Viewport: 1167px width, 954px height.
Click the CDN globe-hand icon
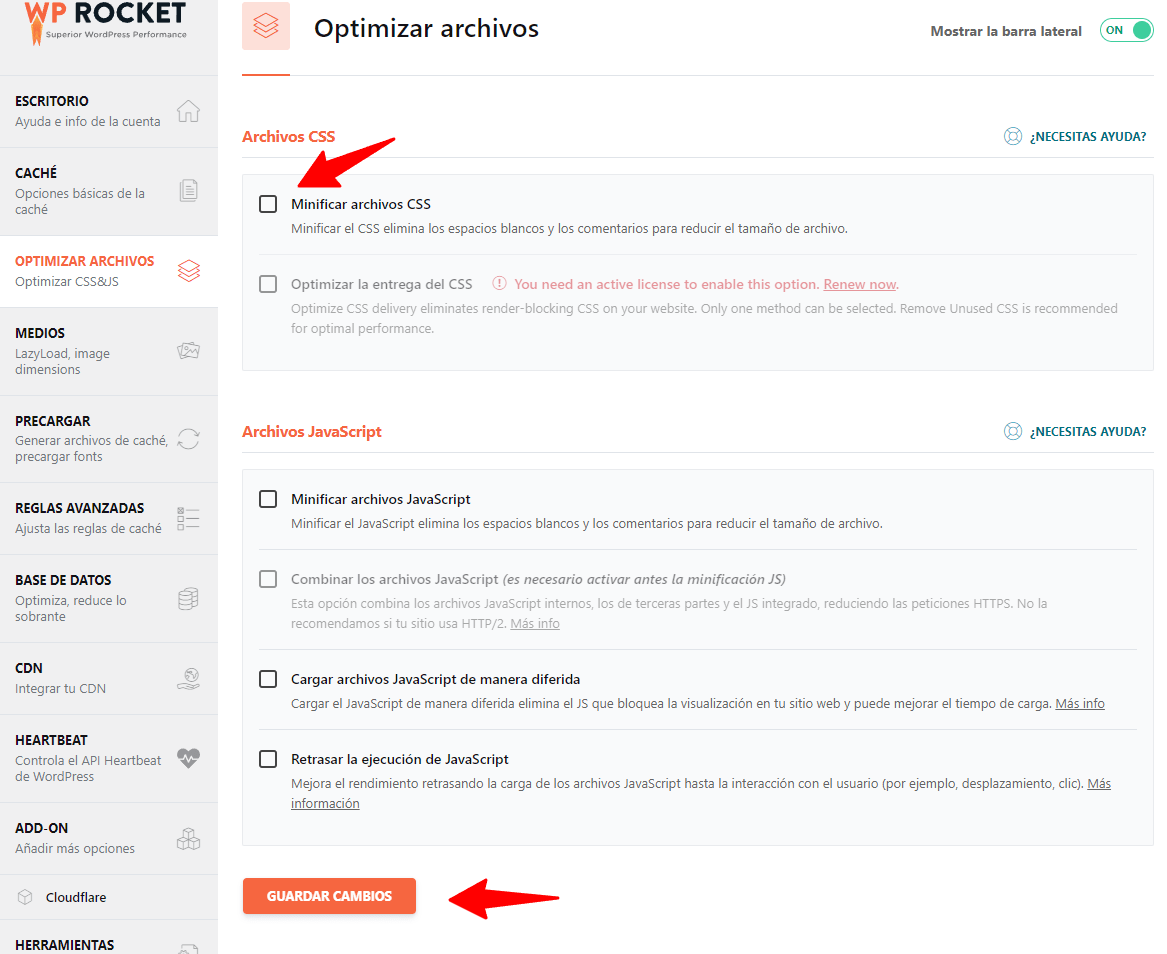[x=188, y=679]
